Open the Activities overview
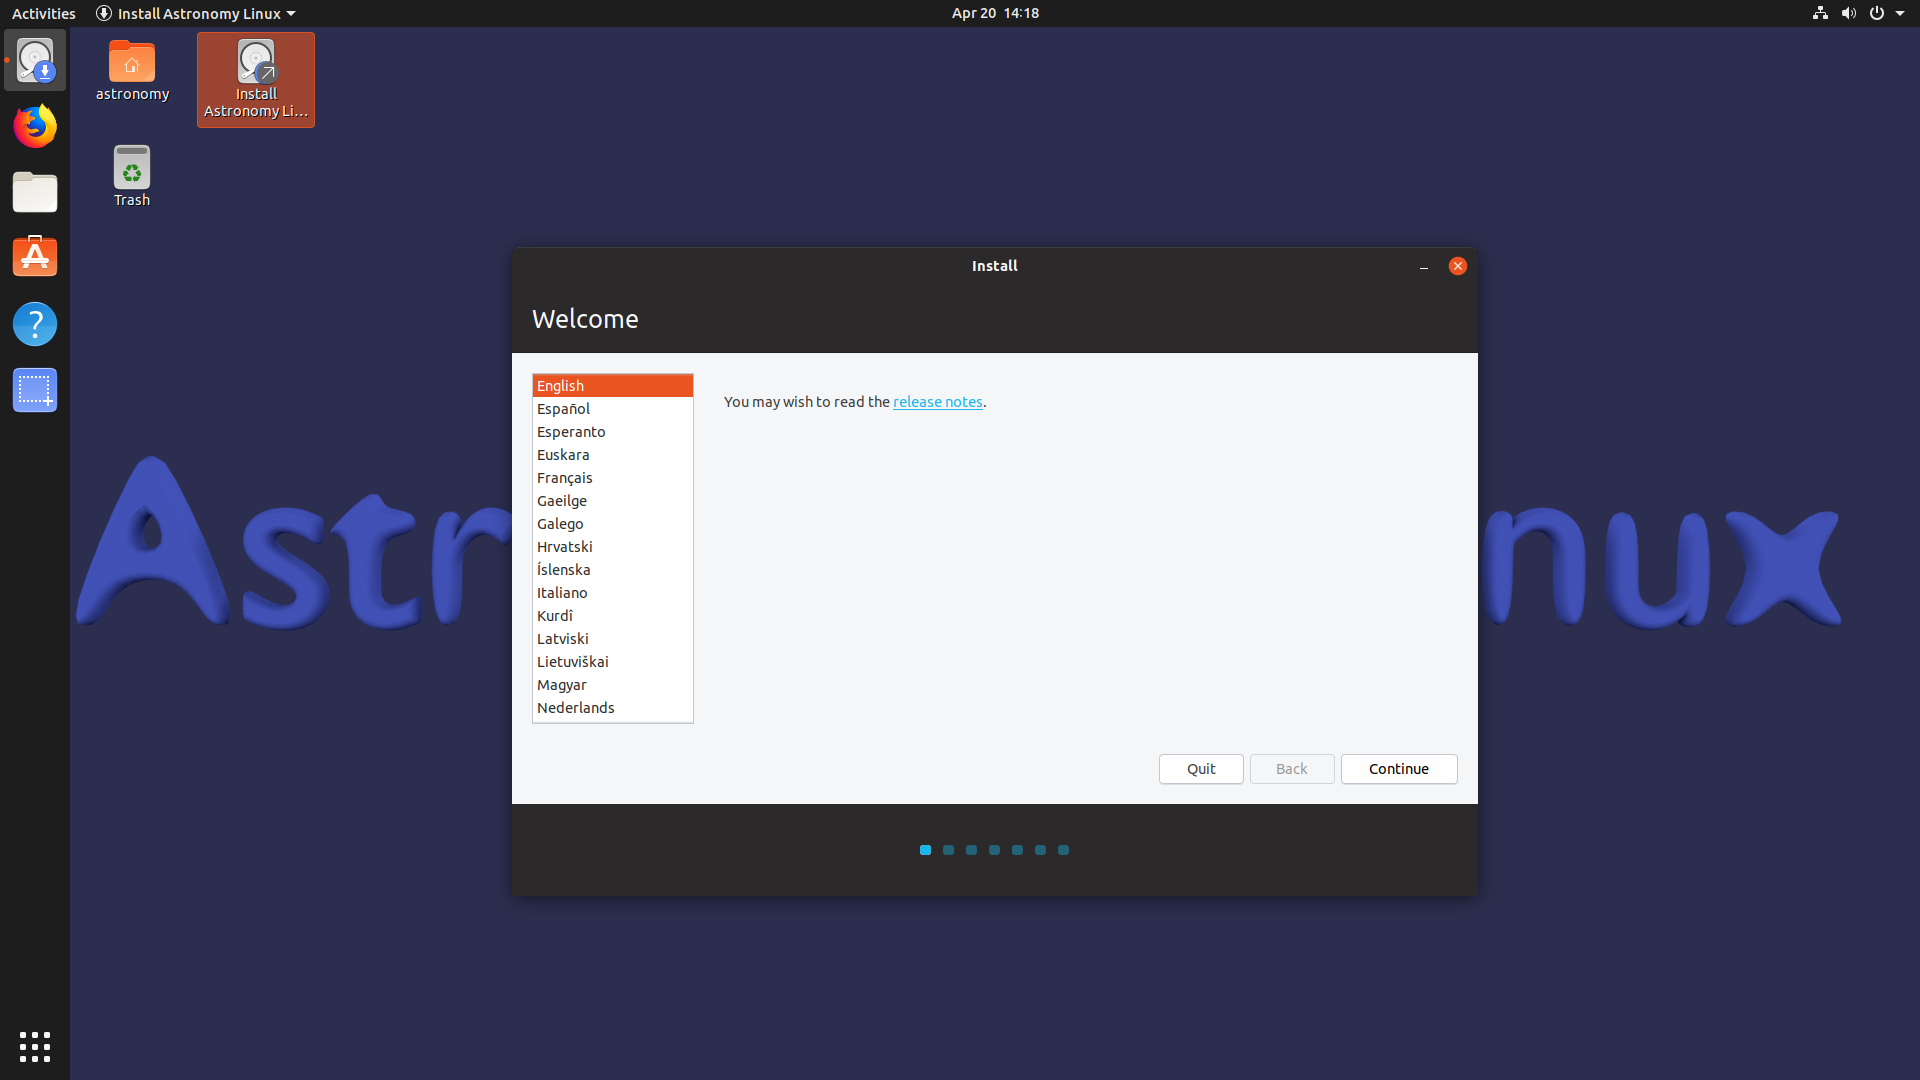Screen dimensions: 1920x1080 click(x=43, y=13)
